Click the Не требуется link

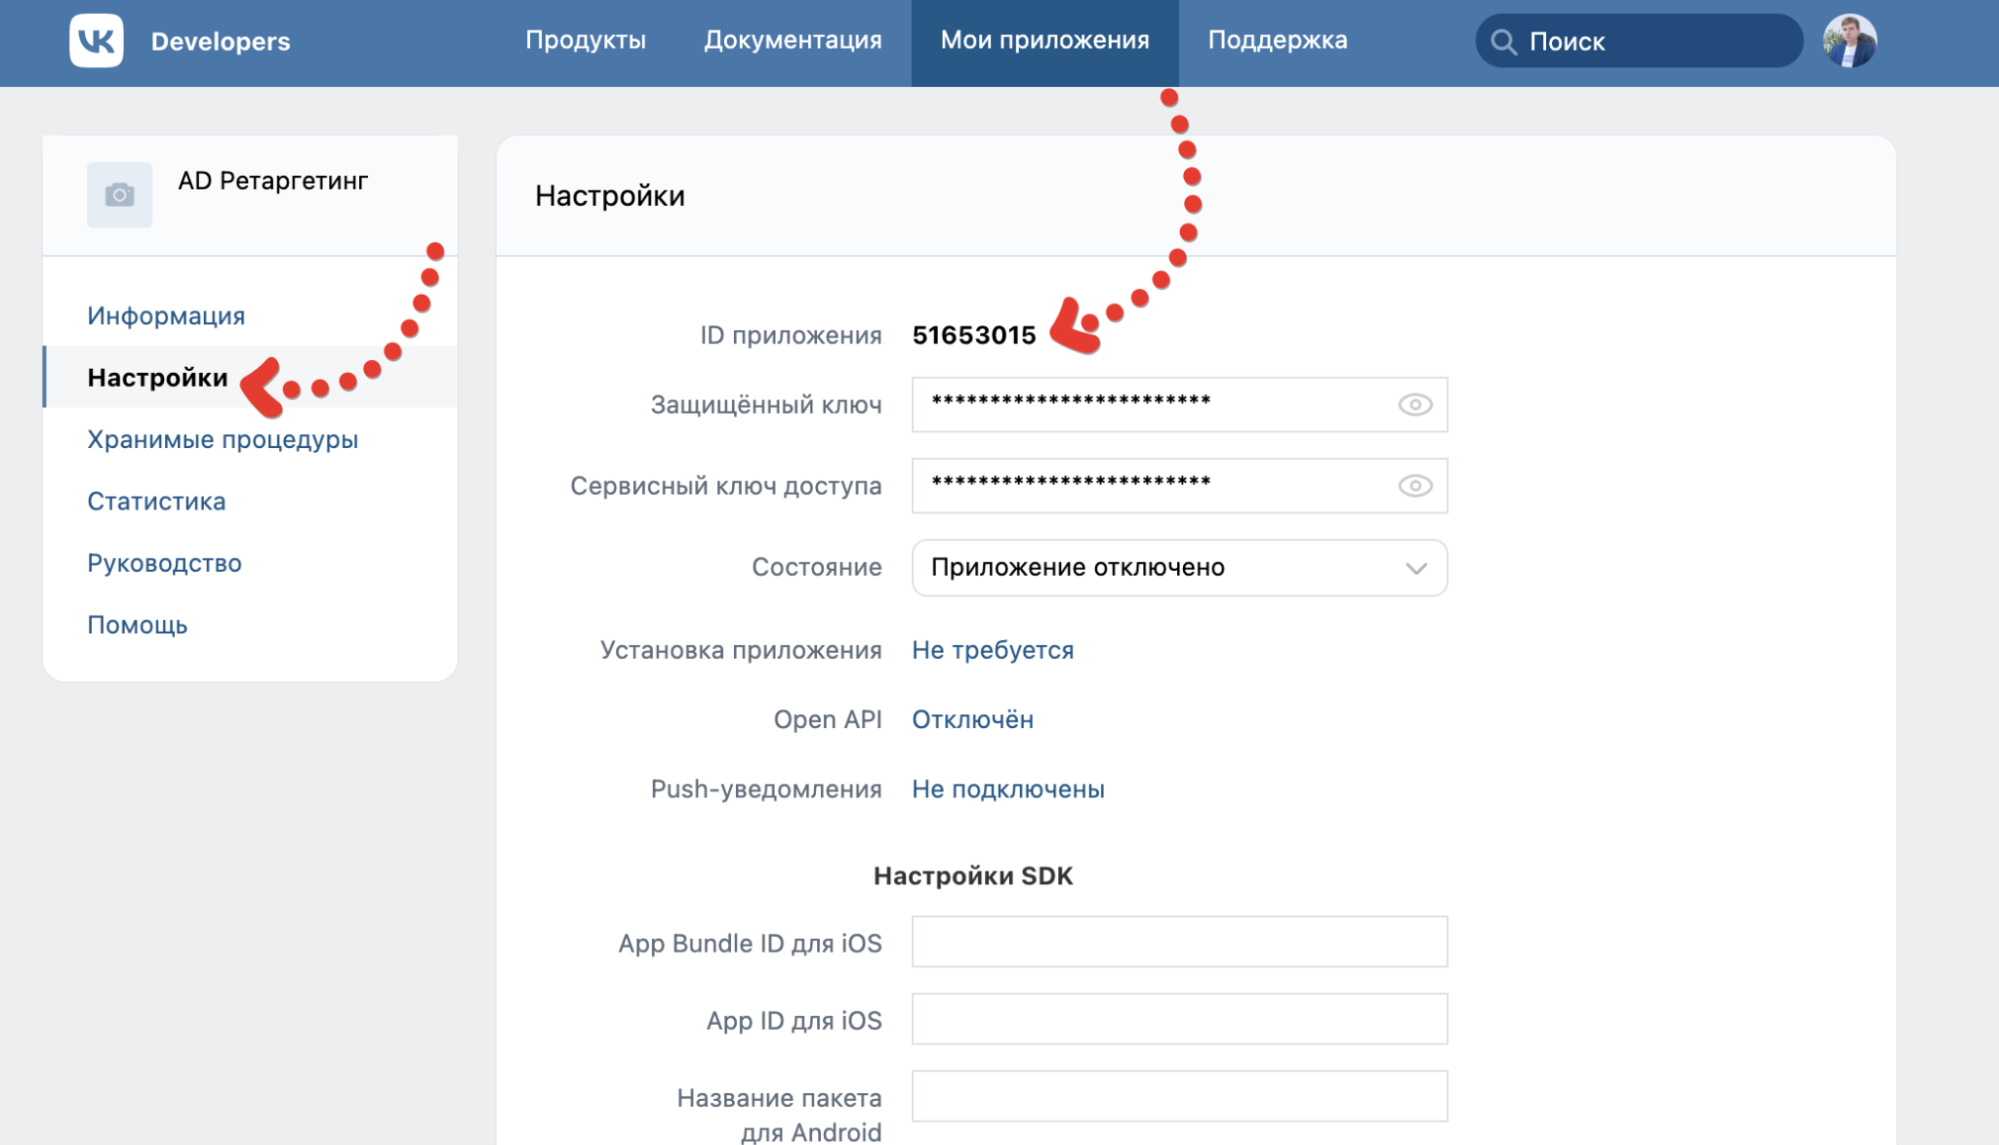(993, 650)
